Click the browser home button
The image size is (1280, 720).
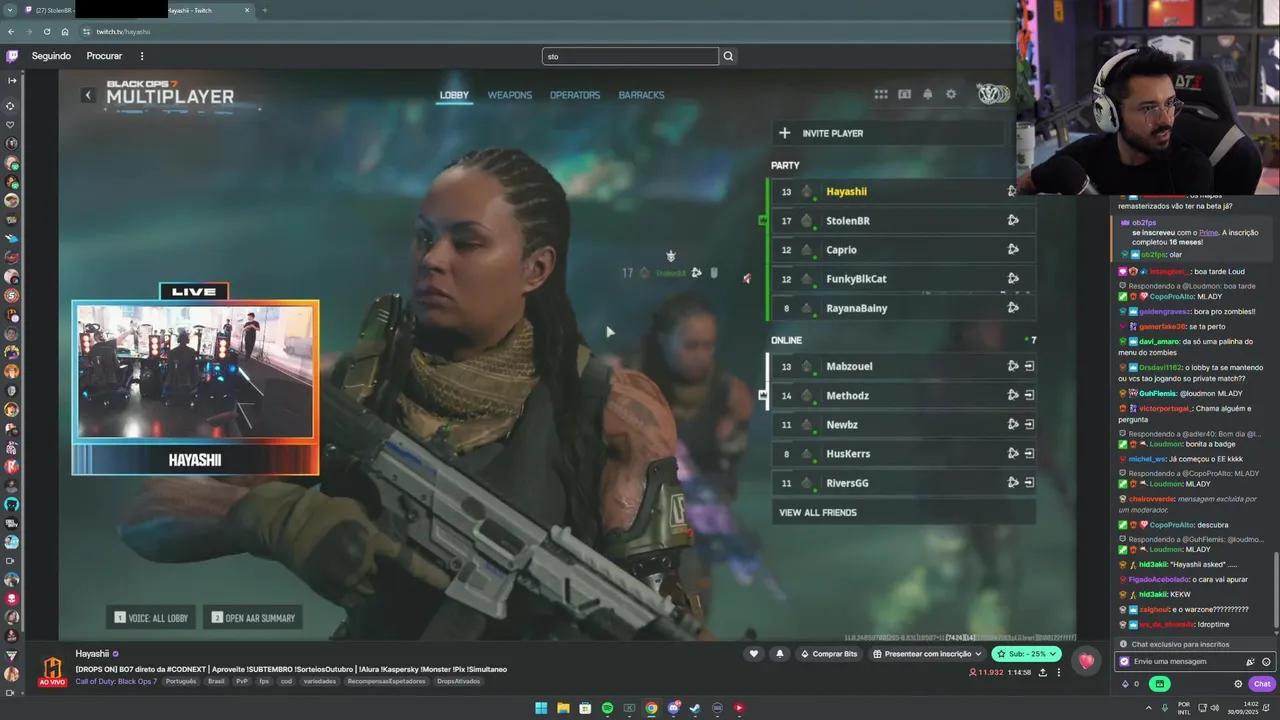click(x=65, y=31)
